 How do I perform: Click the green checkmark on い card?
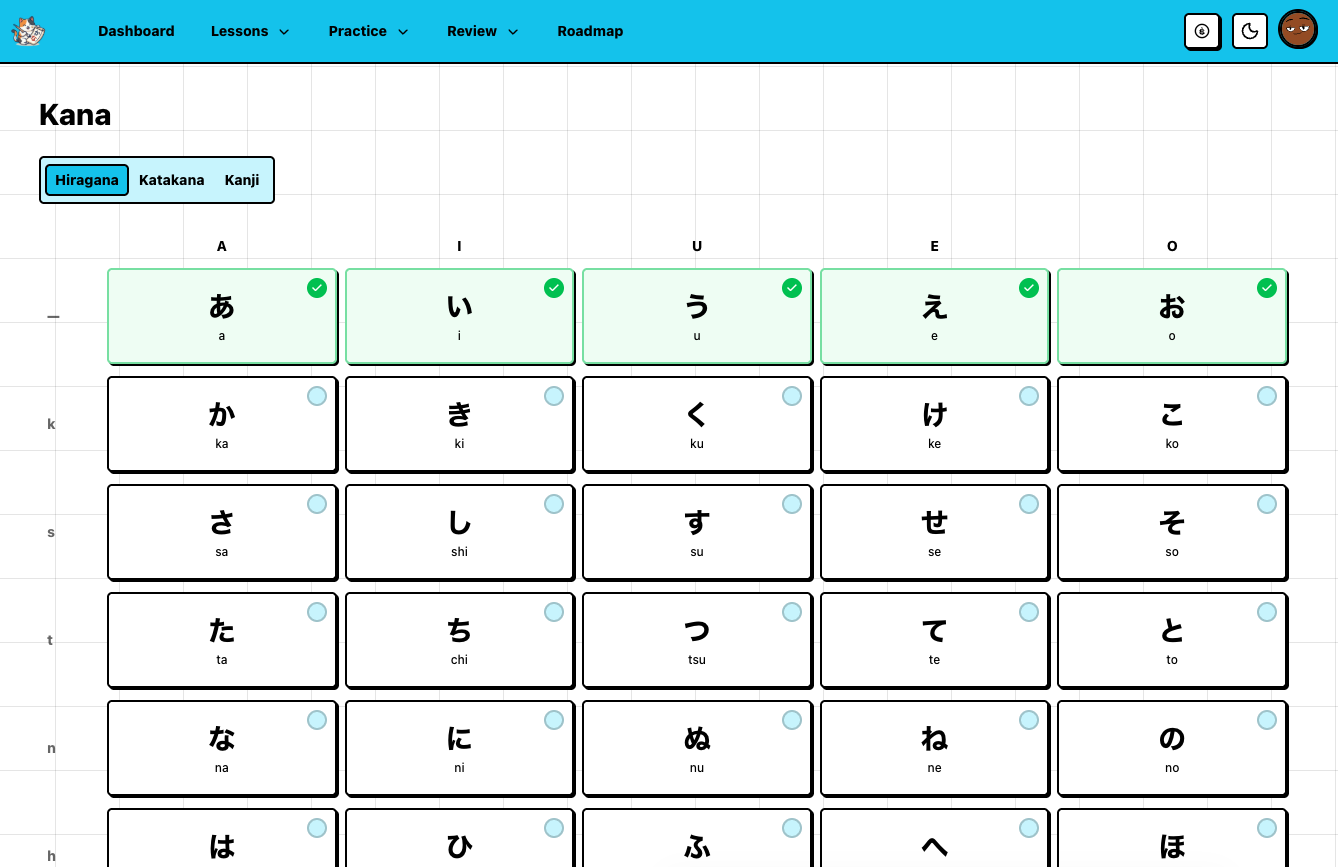tap(554, 288)
